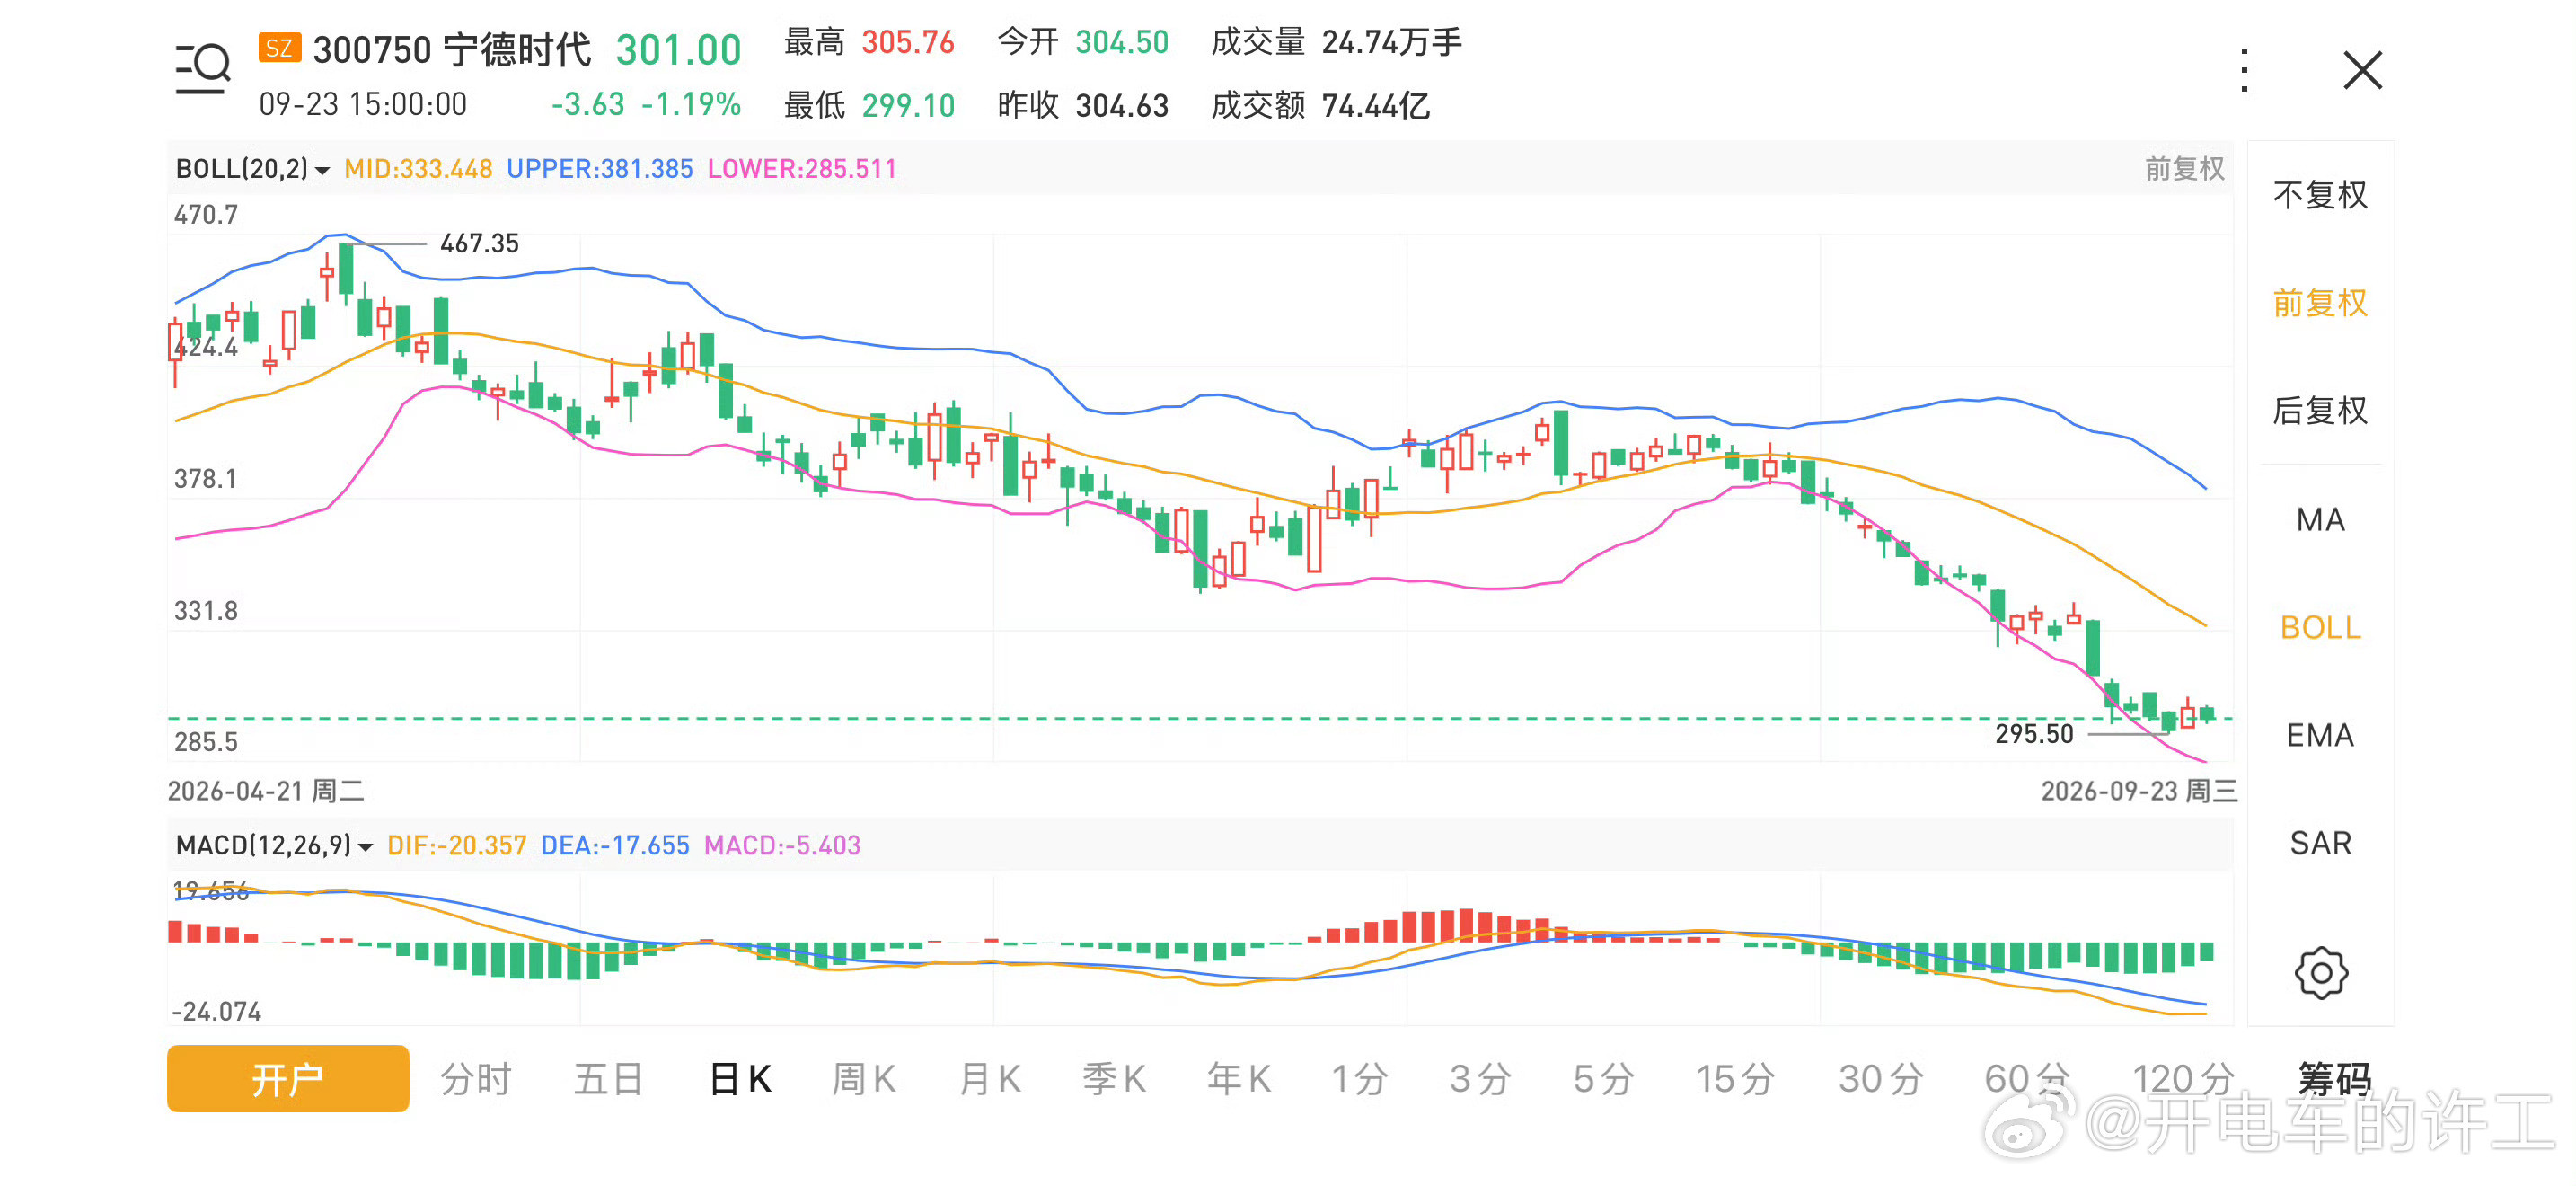2576x1186 pixels.
Task: Click the current price 301.00
Action: tap(678, 49)
